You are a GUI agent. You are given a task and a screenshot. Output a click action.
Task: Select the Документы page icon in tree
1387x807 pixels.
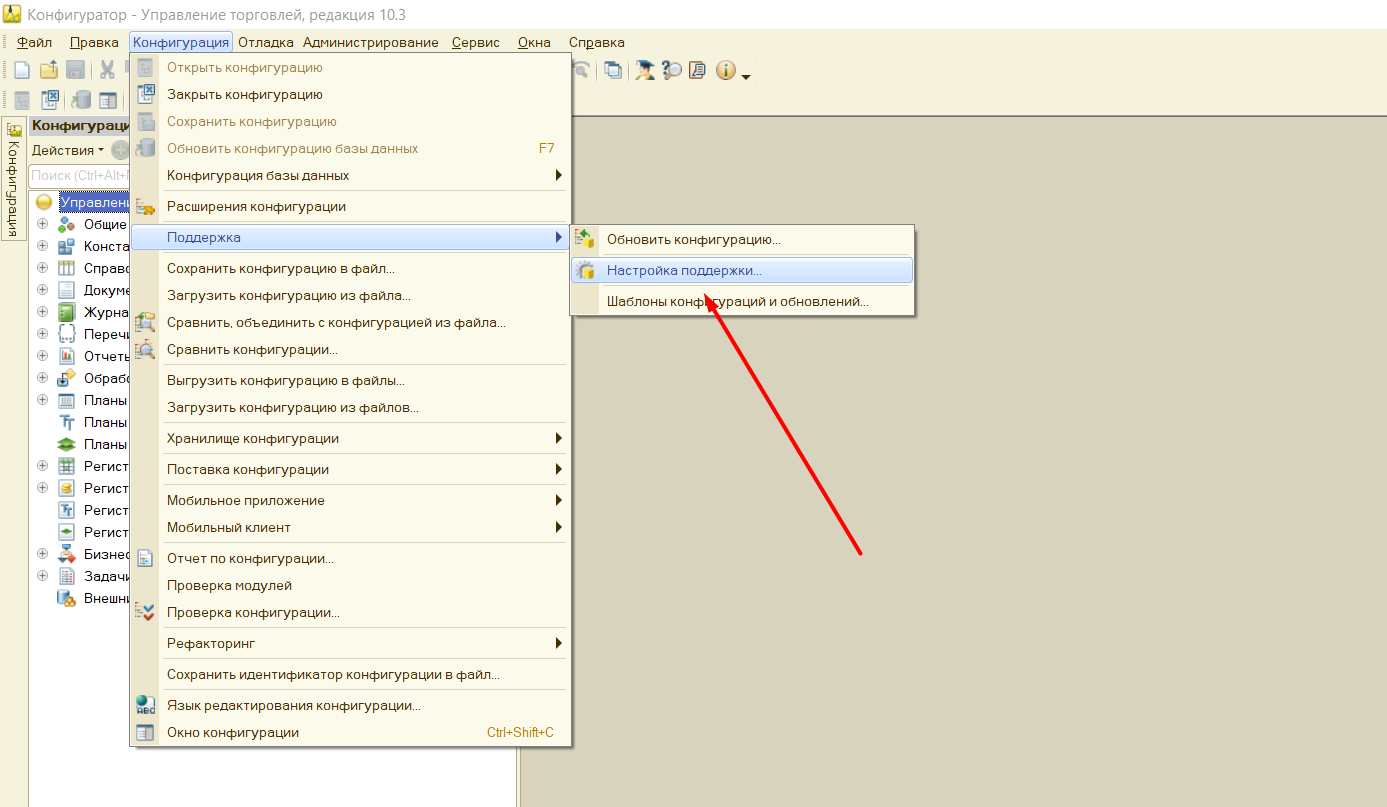67,290
